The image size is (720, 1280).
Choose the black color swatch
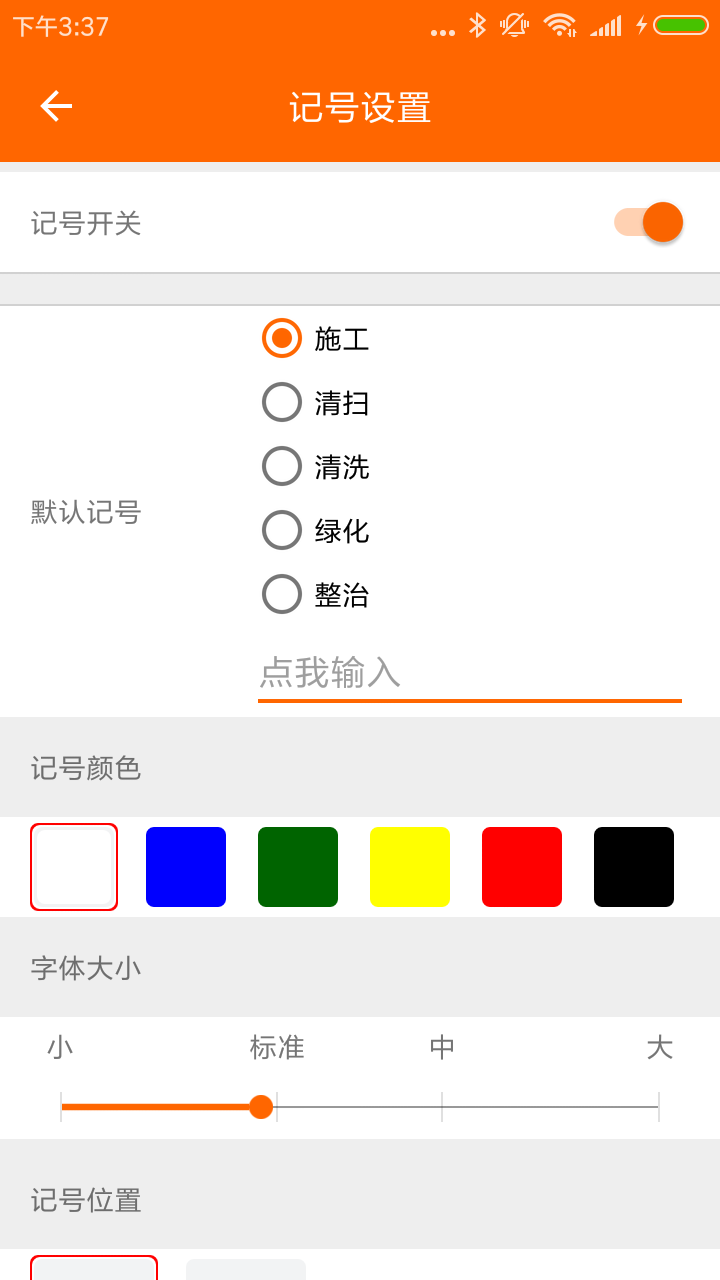coord(634,867)
